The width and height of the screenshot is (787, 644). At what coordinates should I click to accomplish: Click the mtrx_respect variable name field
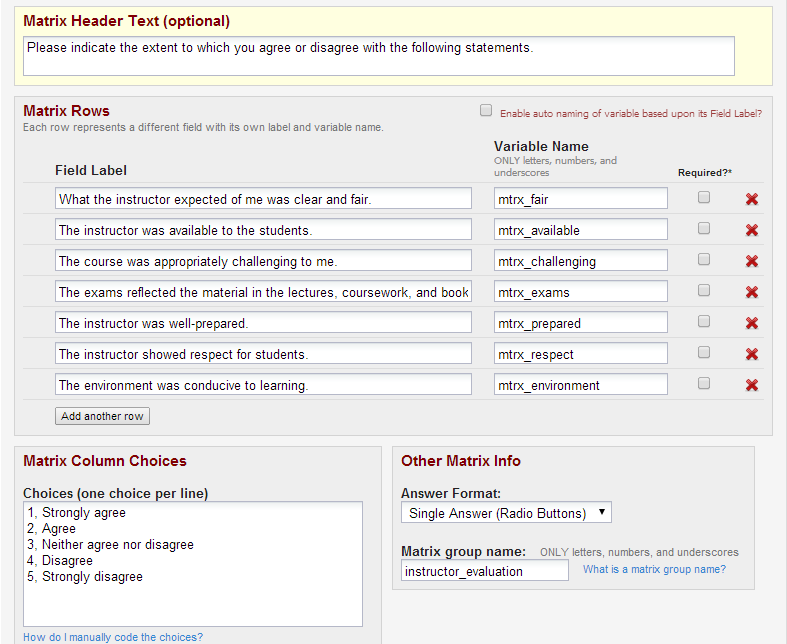[x=580, y=354]
